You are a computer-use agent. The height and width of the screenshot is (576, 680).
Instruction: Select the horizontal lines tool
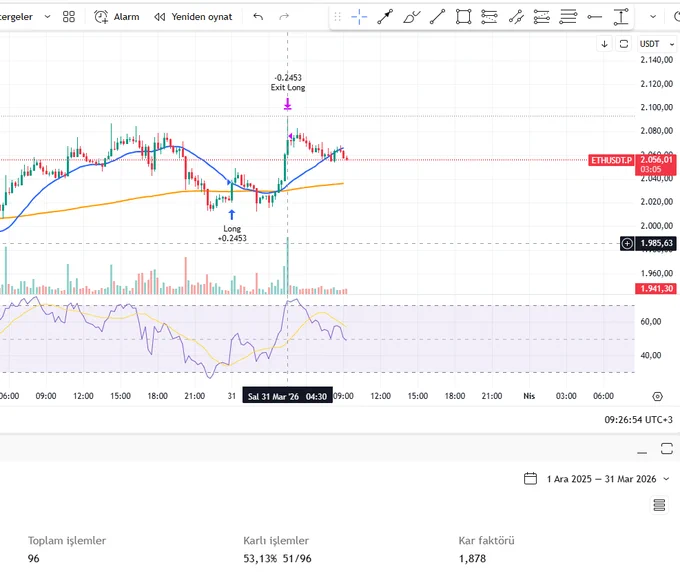tap(568, 17)
